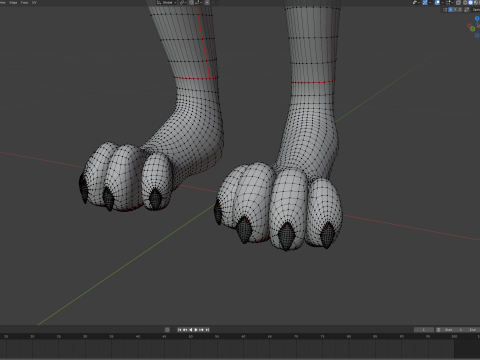Click the green Y axis on navigation gizmo
480x360 pixels.
click(473, 29)
